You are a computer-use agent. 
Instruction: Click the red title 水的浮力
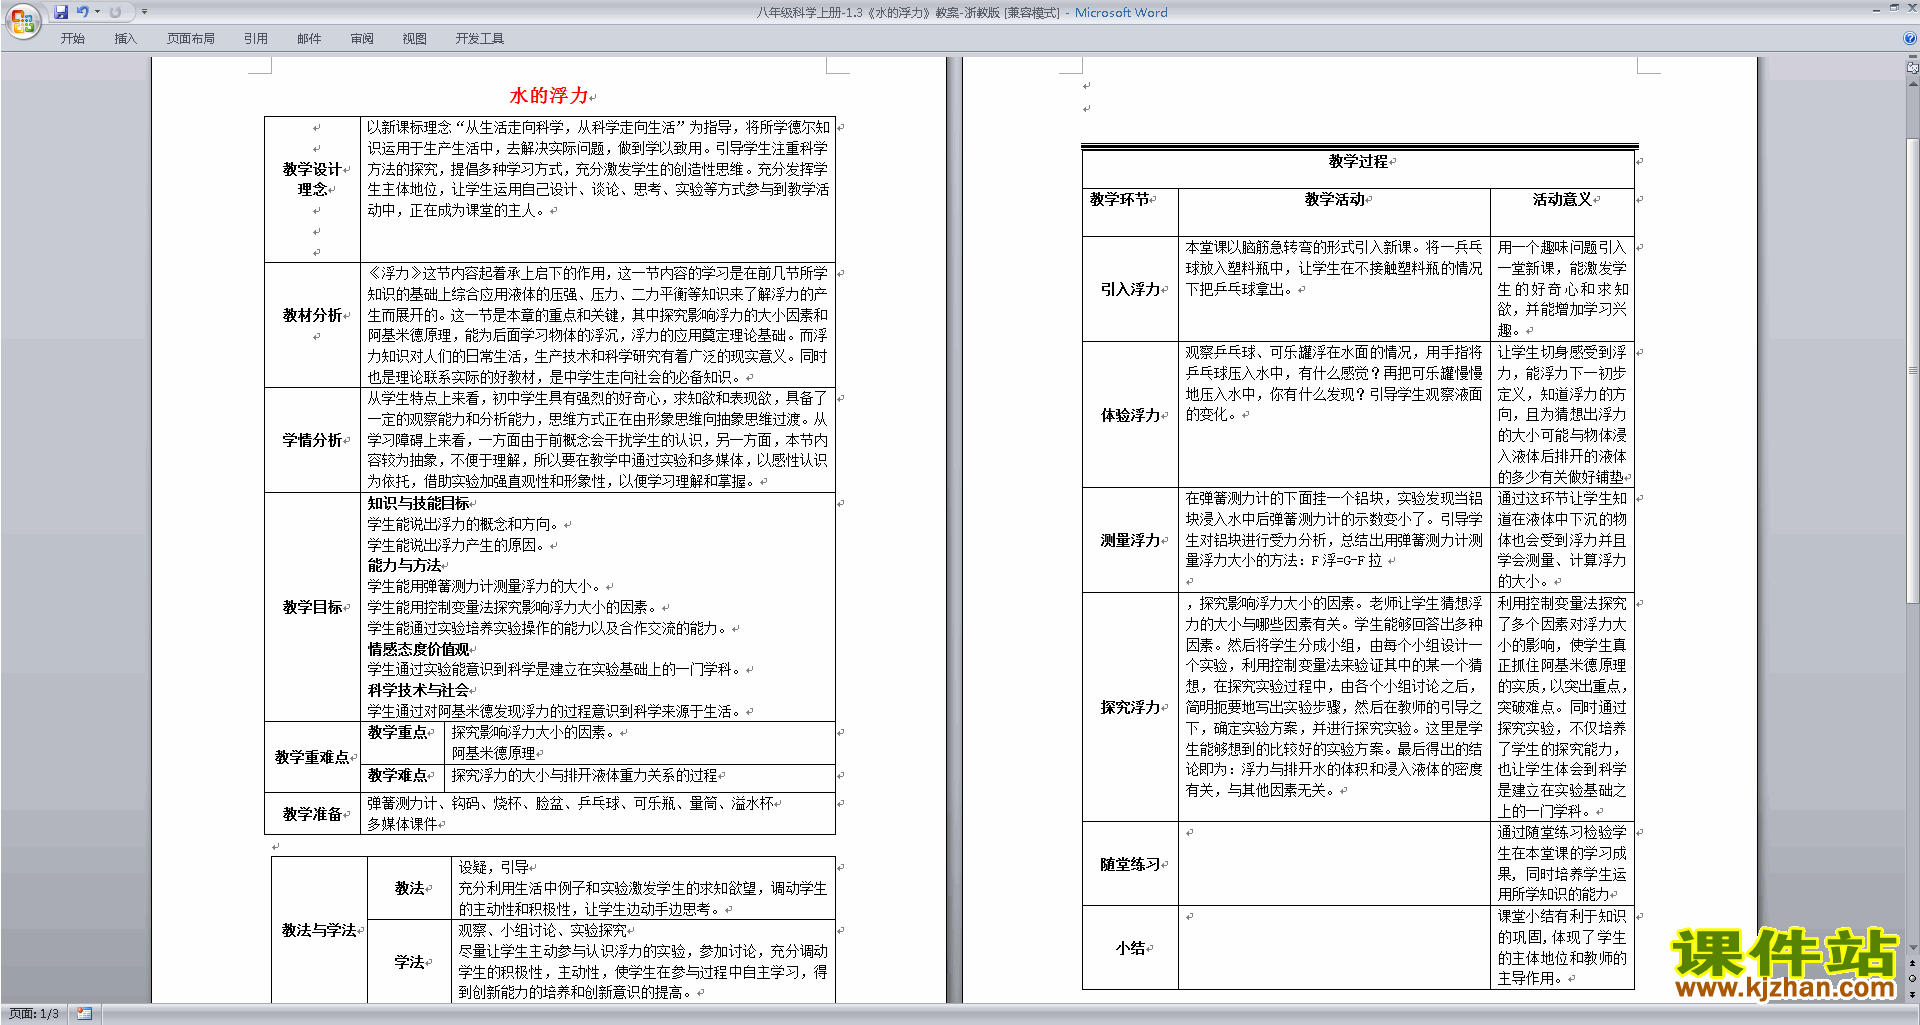549,96
